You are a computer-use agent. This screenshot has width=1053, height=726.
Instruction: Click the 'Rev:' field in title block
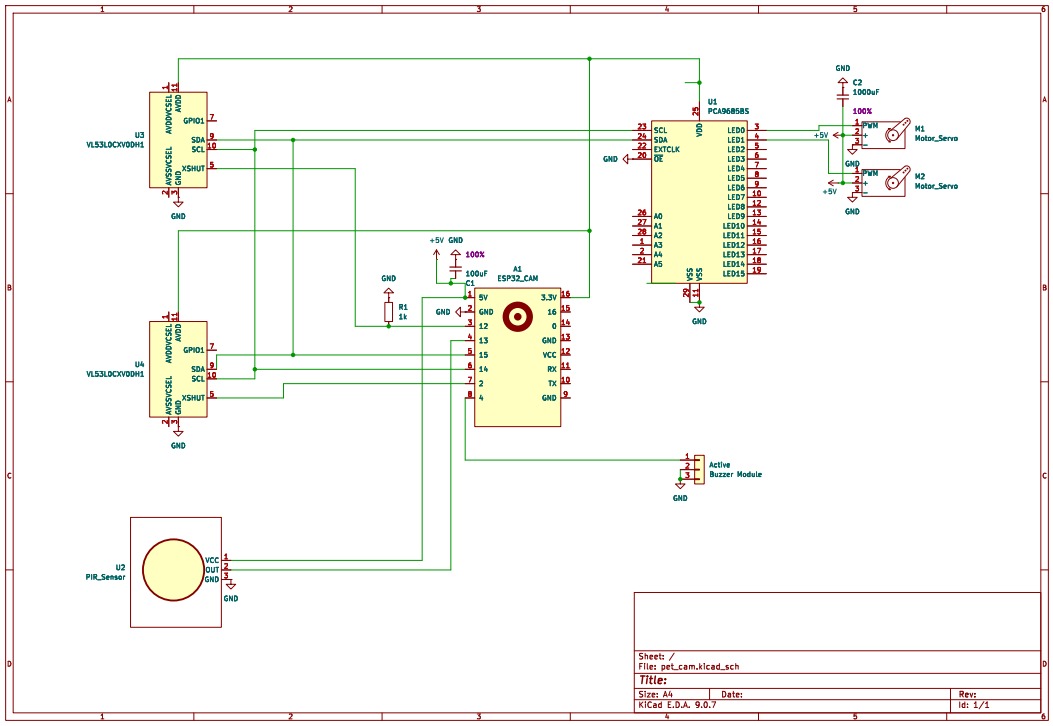coord(967,694)
